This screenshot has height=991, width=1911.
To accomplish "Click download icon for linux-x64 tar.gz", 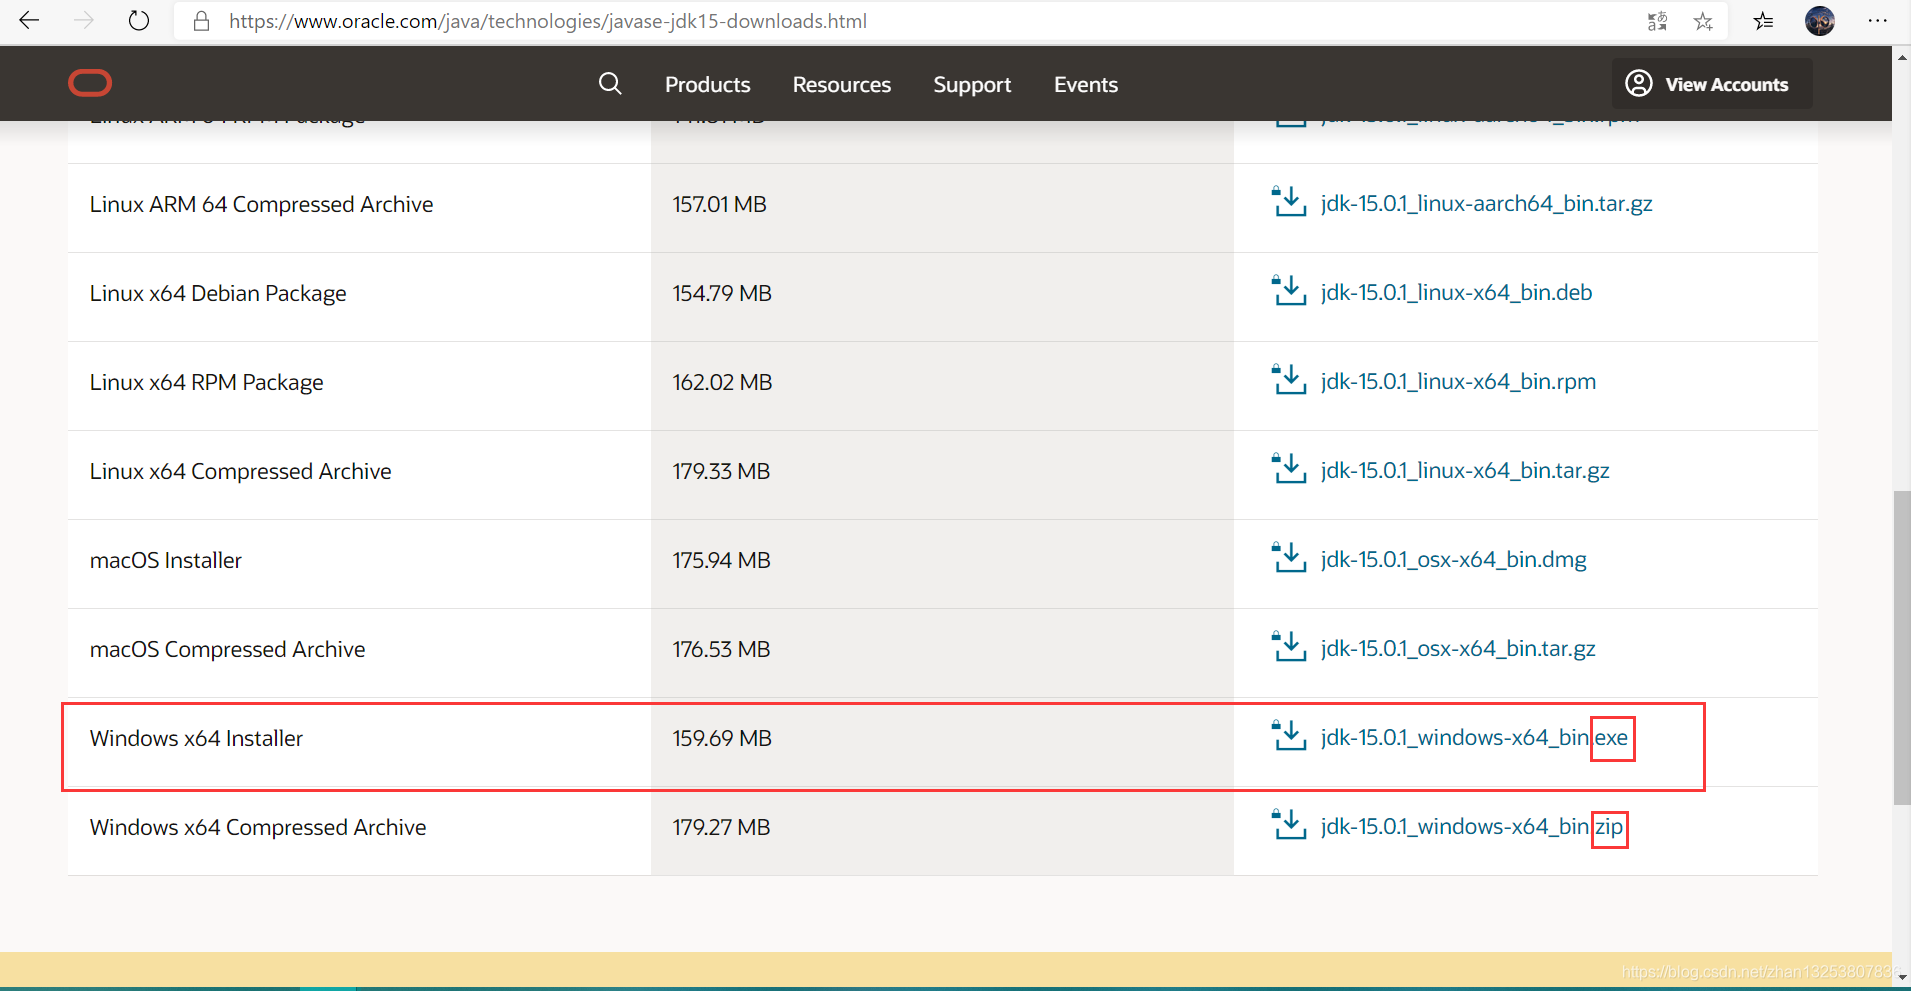I will [x=1289, y=470].
